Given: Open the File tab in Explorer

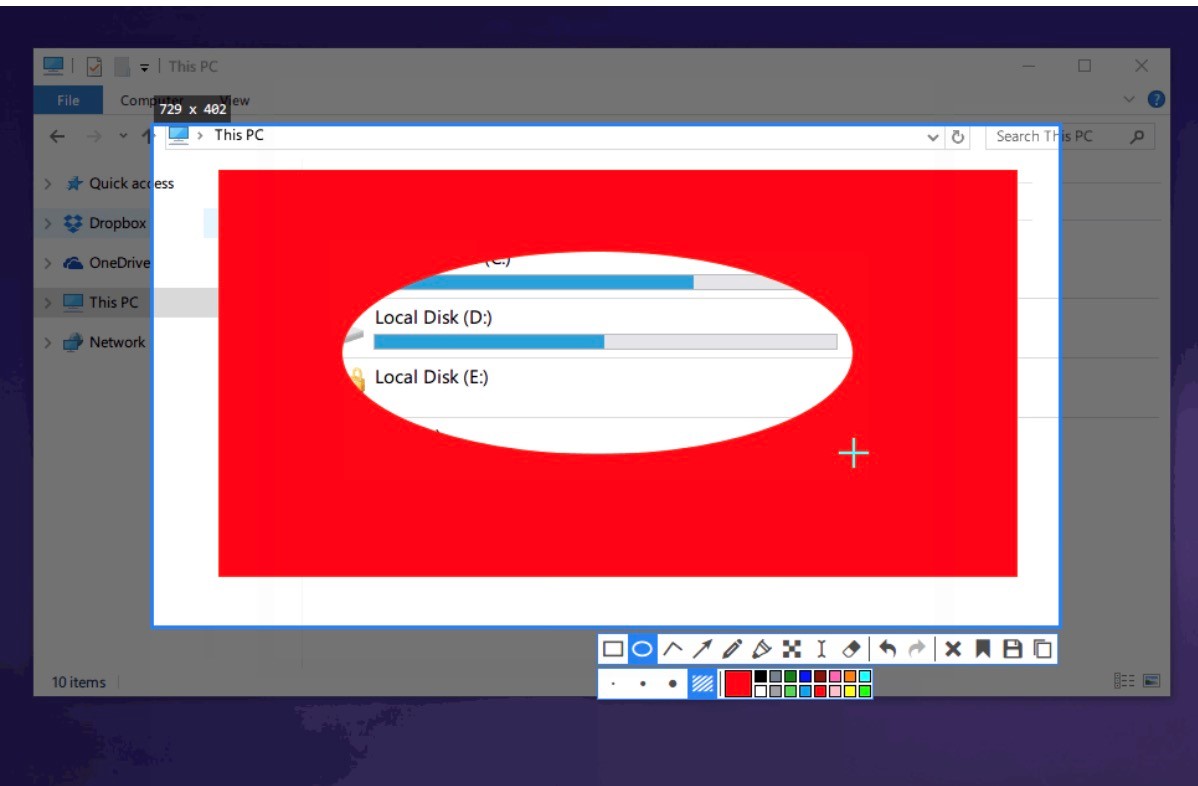Looking at the screenshot, I should 68,100.
